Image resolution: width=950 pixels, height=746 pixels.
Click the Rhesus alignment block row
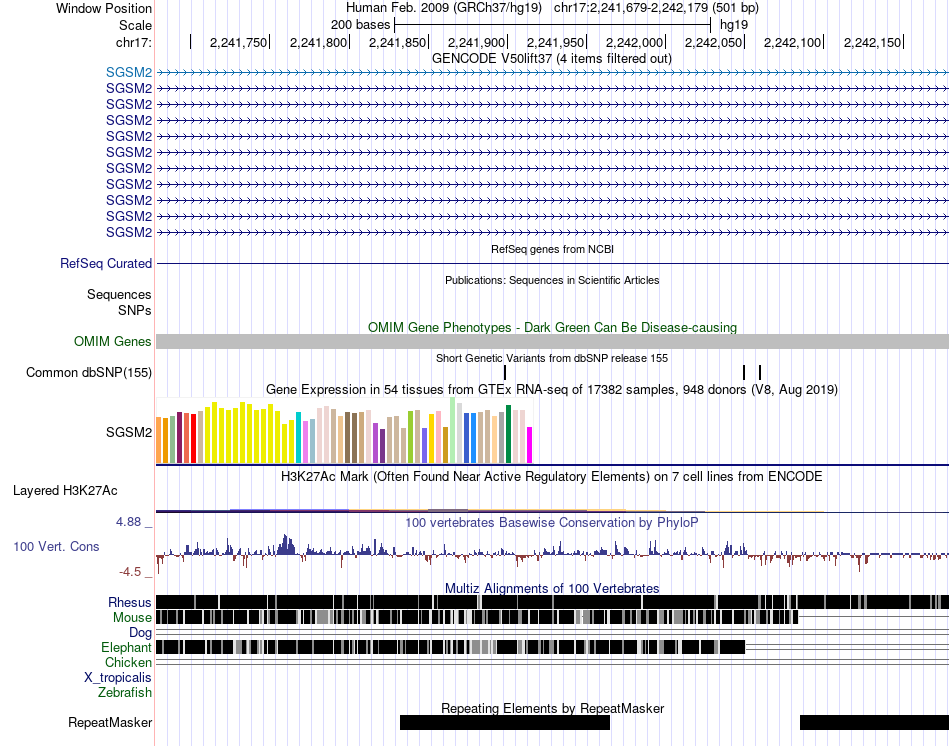(552, 602)
